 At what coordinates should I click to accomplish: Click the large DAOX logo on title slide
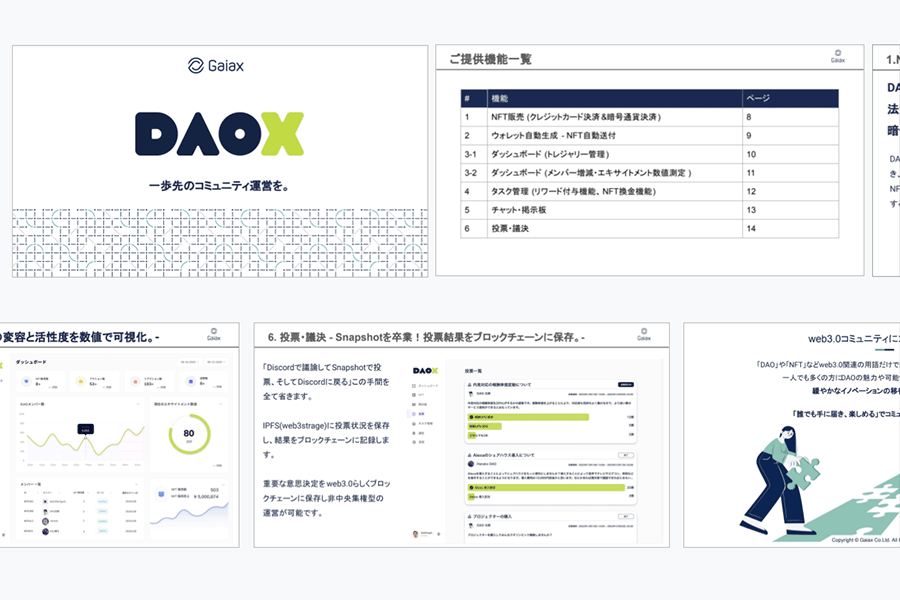[219, 134]
